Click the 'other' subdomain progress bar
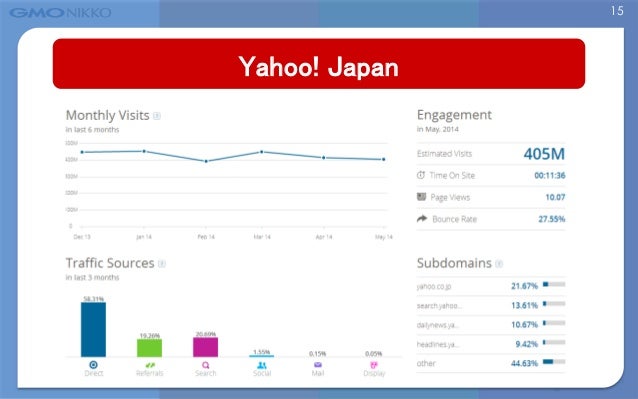Screen dimensions: 638x399 pos(554,362)
